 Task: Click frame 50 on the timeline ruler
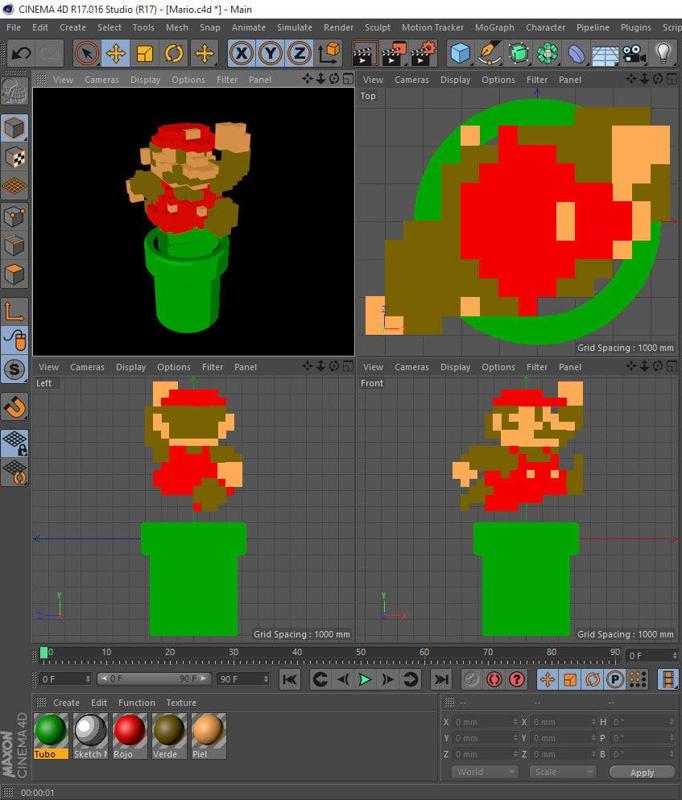click(x=361, y=653)
